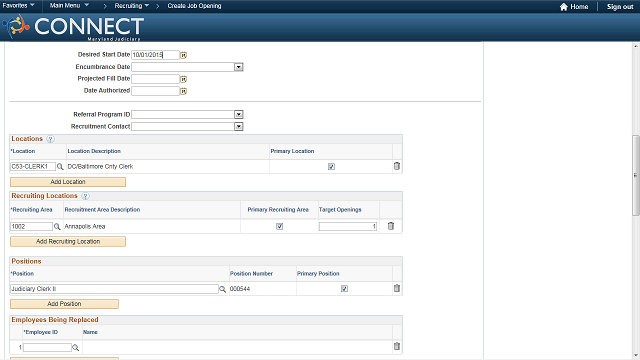640x360 pixels.
Task: Click the Position input field
Action: (114, 289)
